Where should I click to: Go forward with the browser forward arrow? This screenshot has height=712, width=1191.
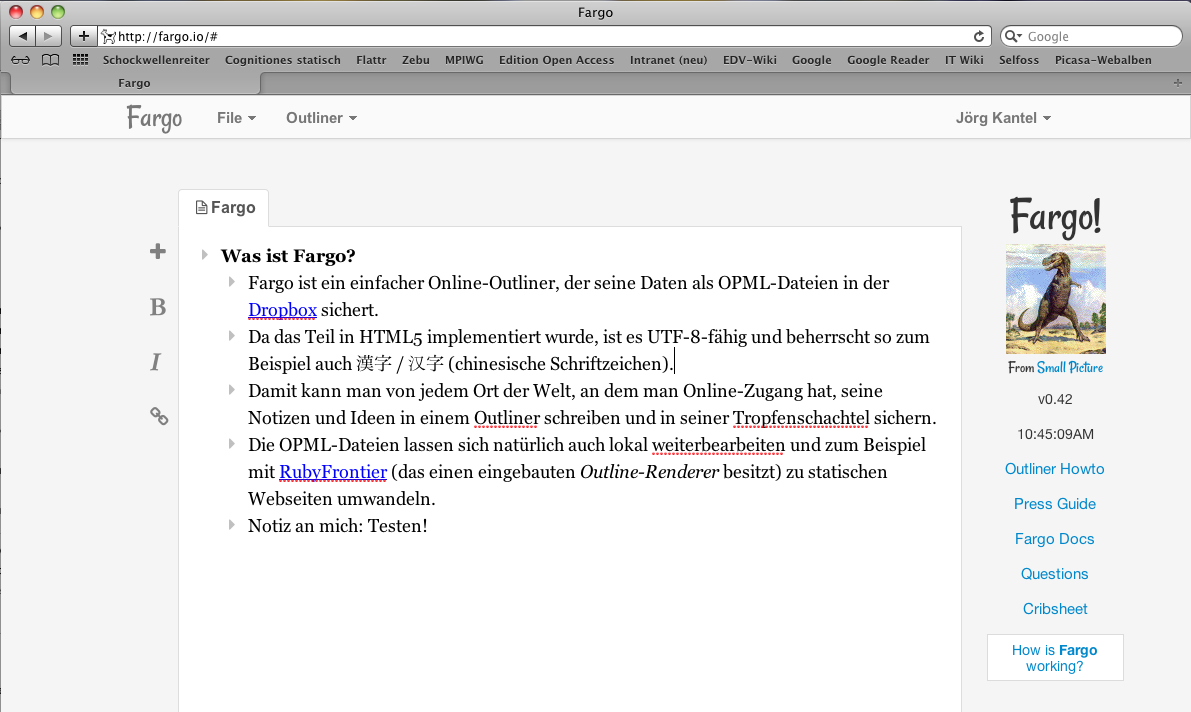48,36
